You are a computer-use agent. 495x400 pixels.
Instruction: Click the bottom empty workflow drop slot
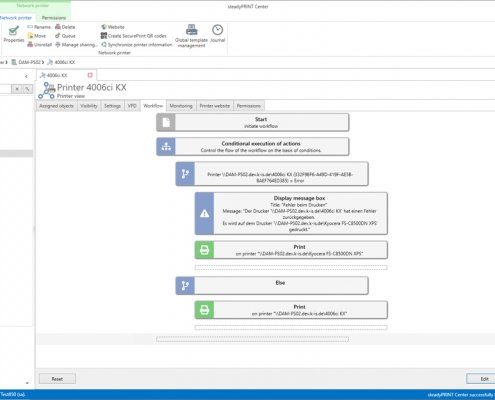[253, 339]
